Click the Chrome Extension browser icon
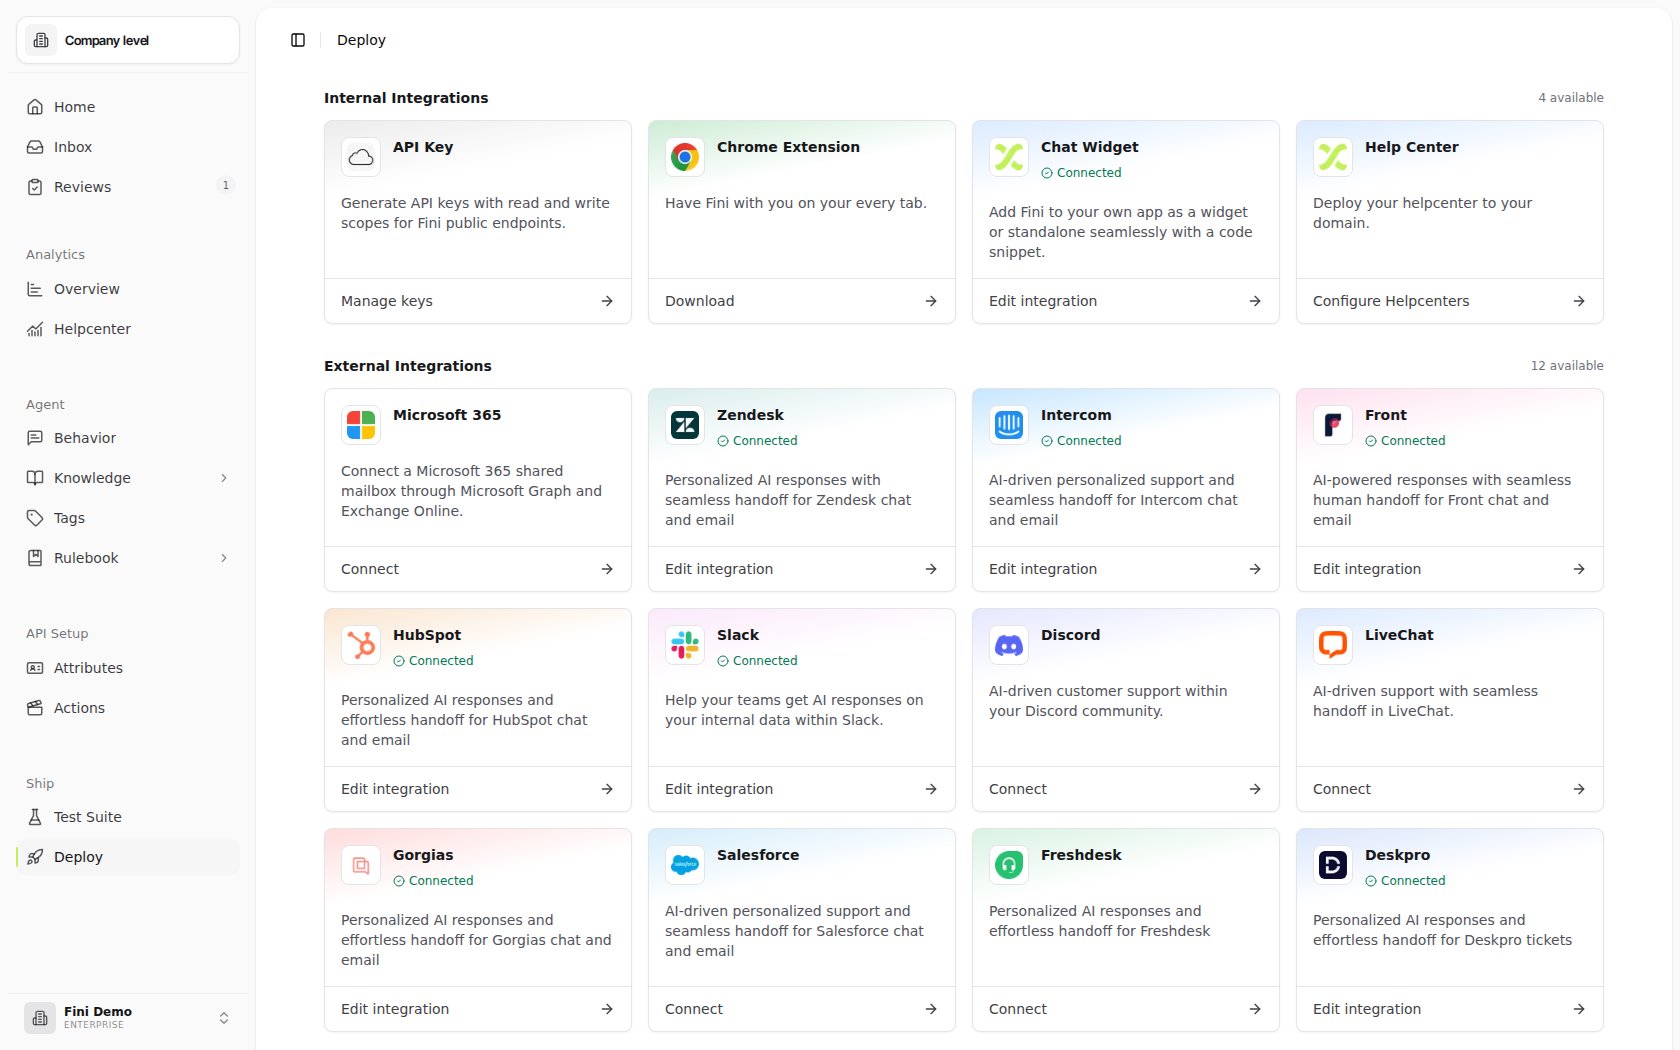The width and height of the screenshot is (1680, 1050). [x=685, y=157]
